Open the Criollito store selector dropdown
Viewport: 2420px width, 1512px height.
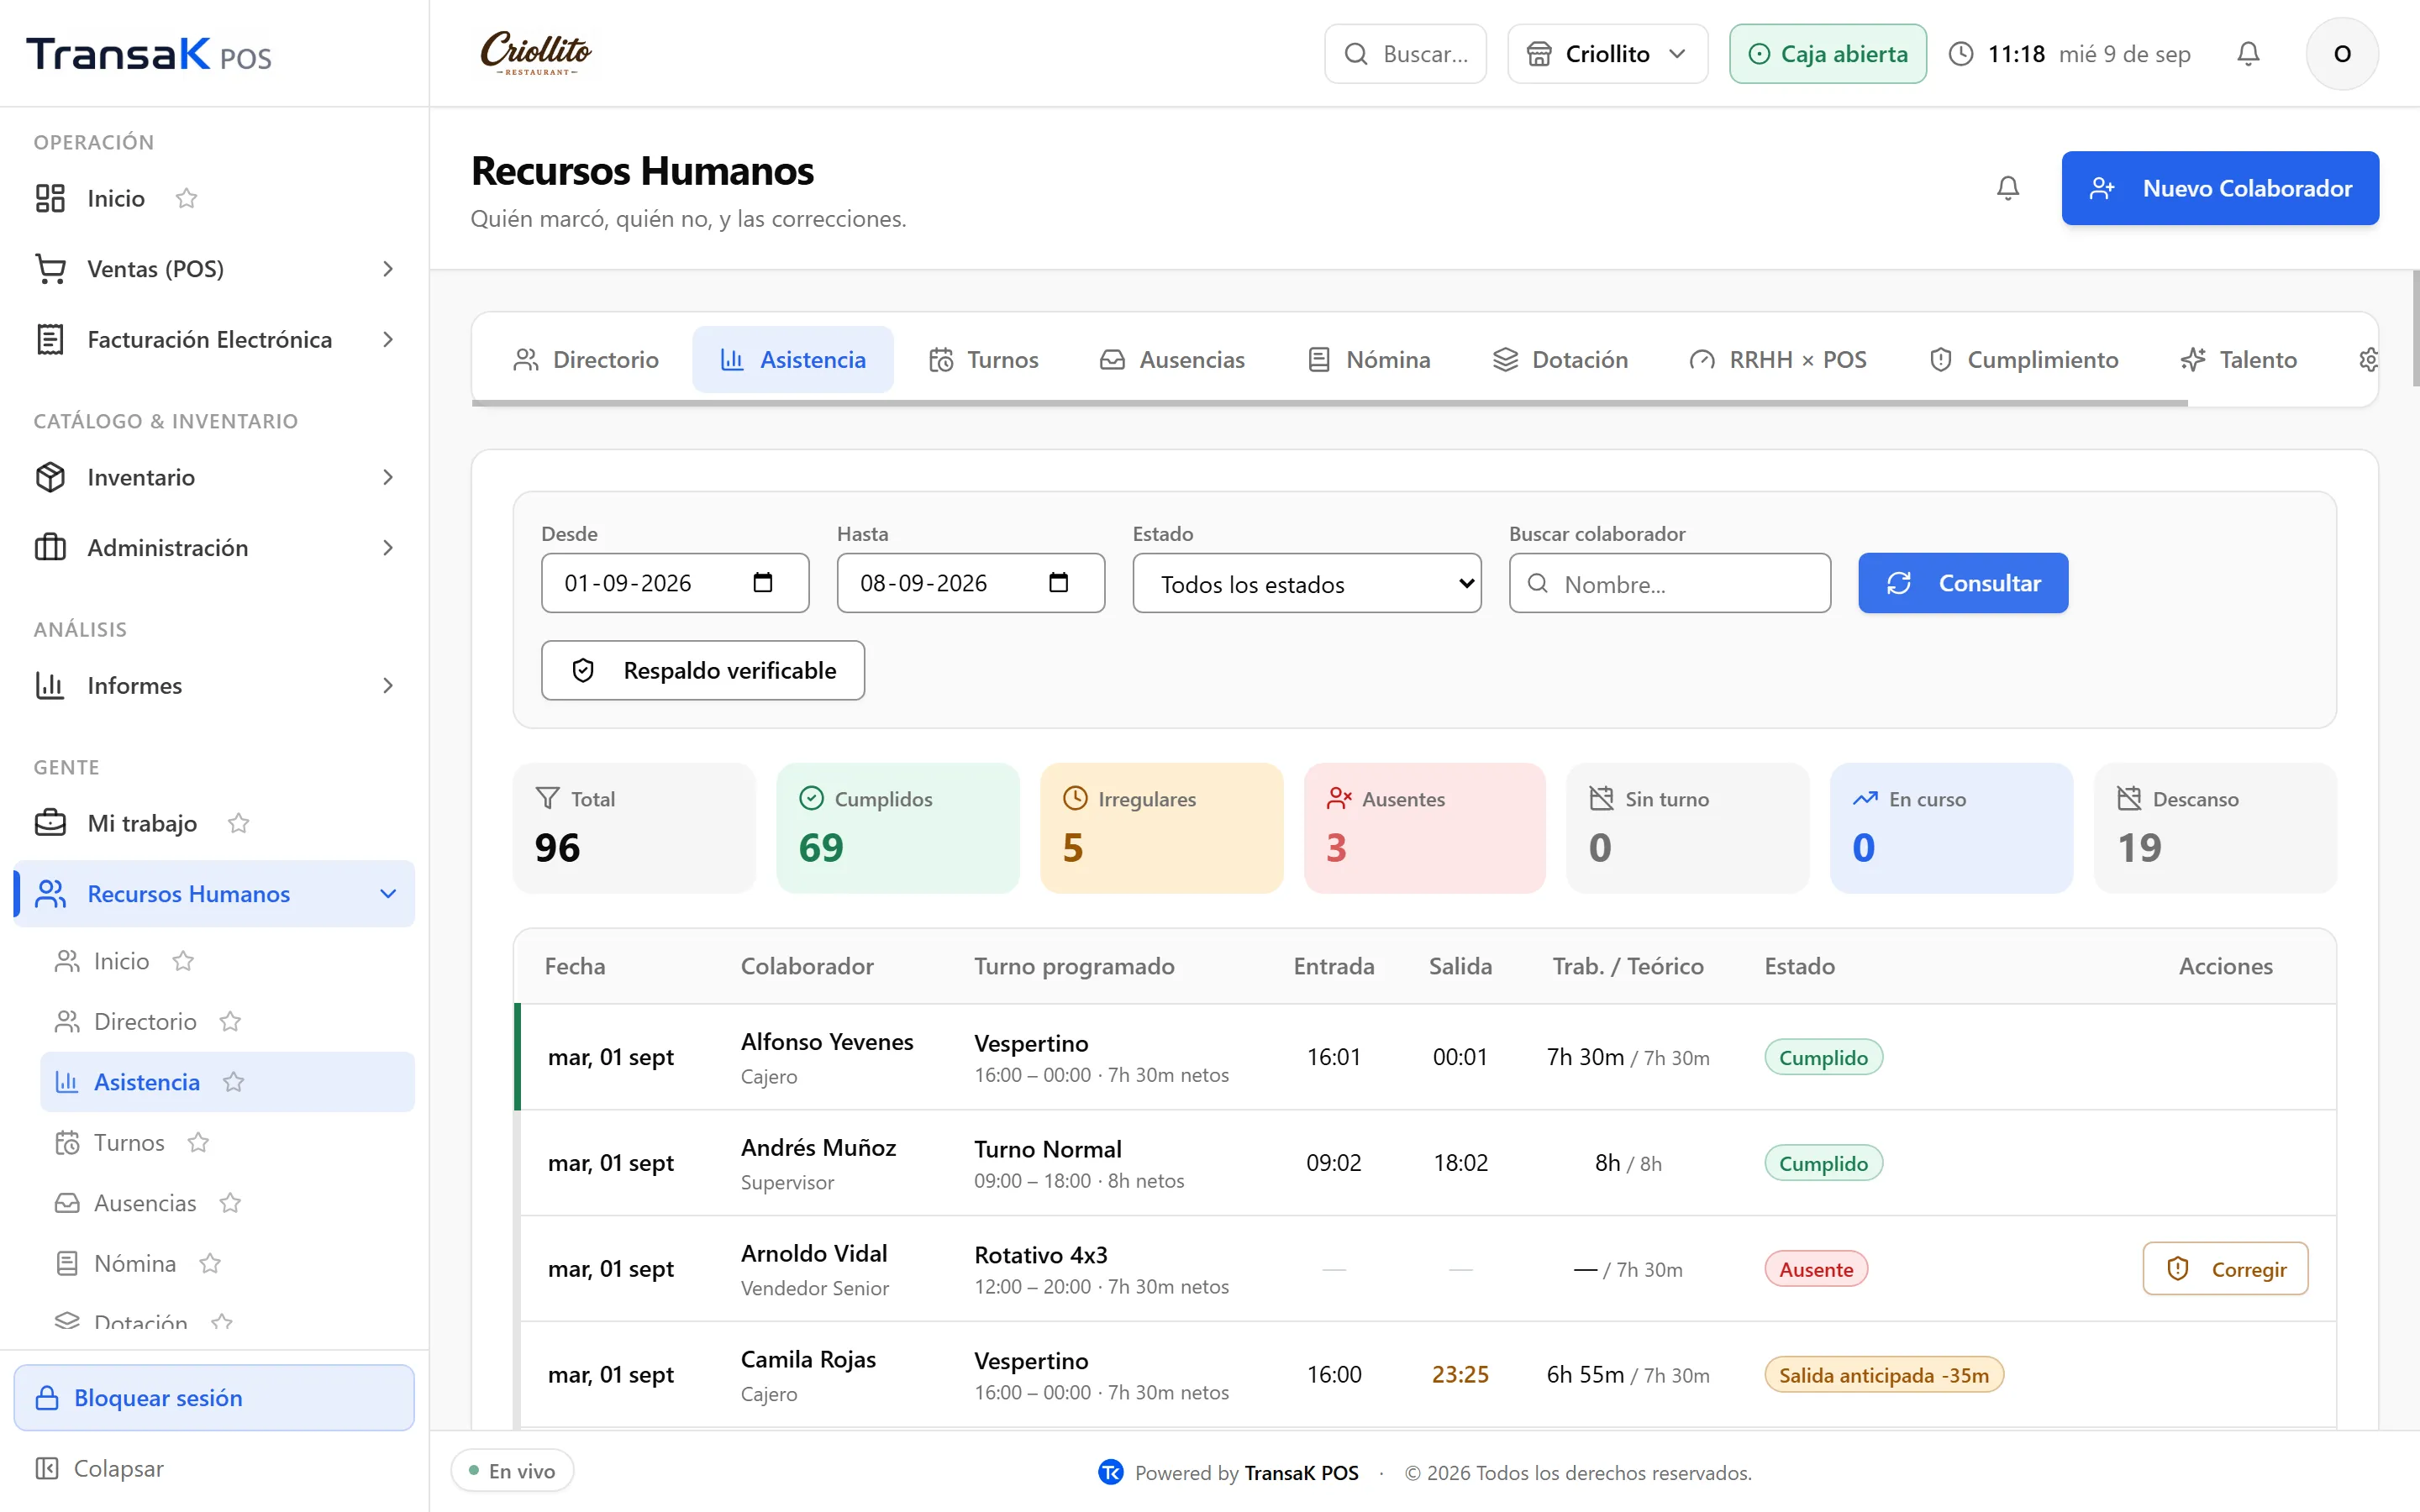(1607, 54)
